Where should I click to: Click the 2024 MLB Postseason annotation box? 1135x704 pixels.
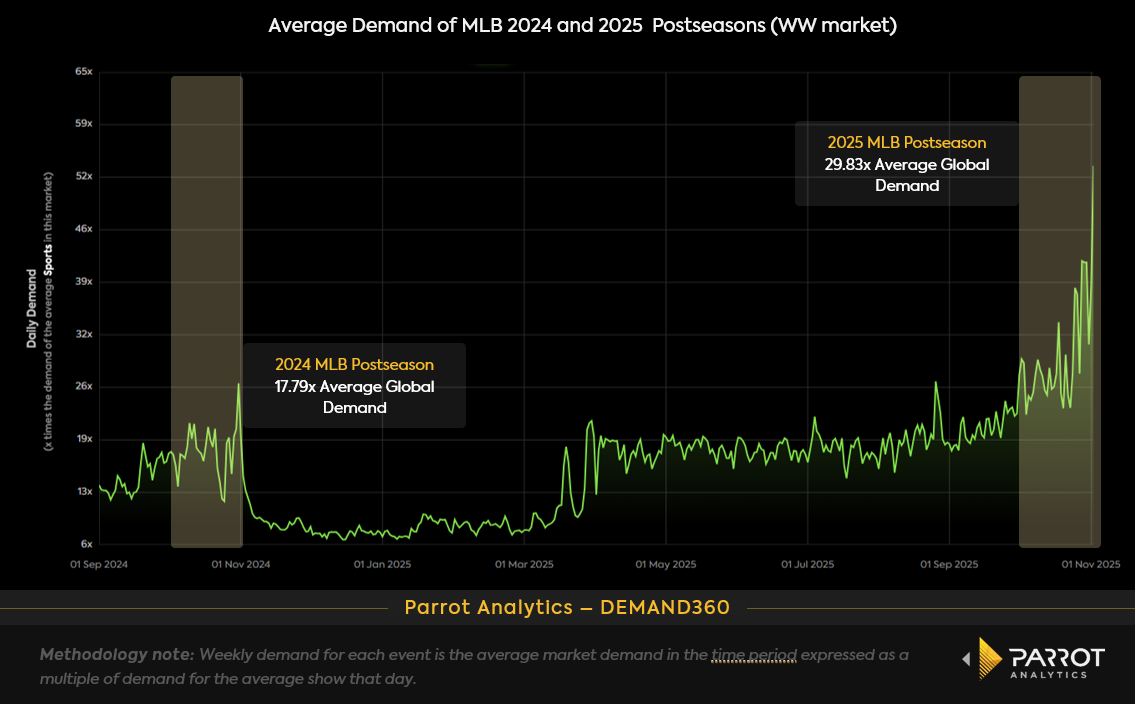coord(354,384)
